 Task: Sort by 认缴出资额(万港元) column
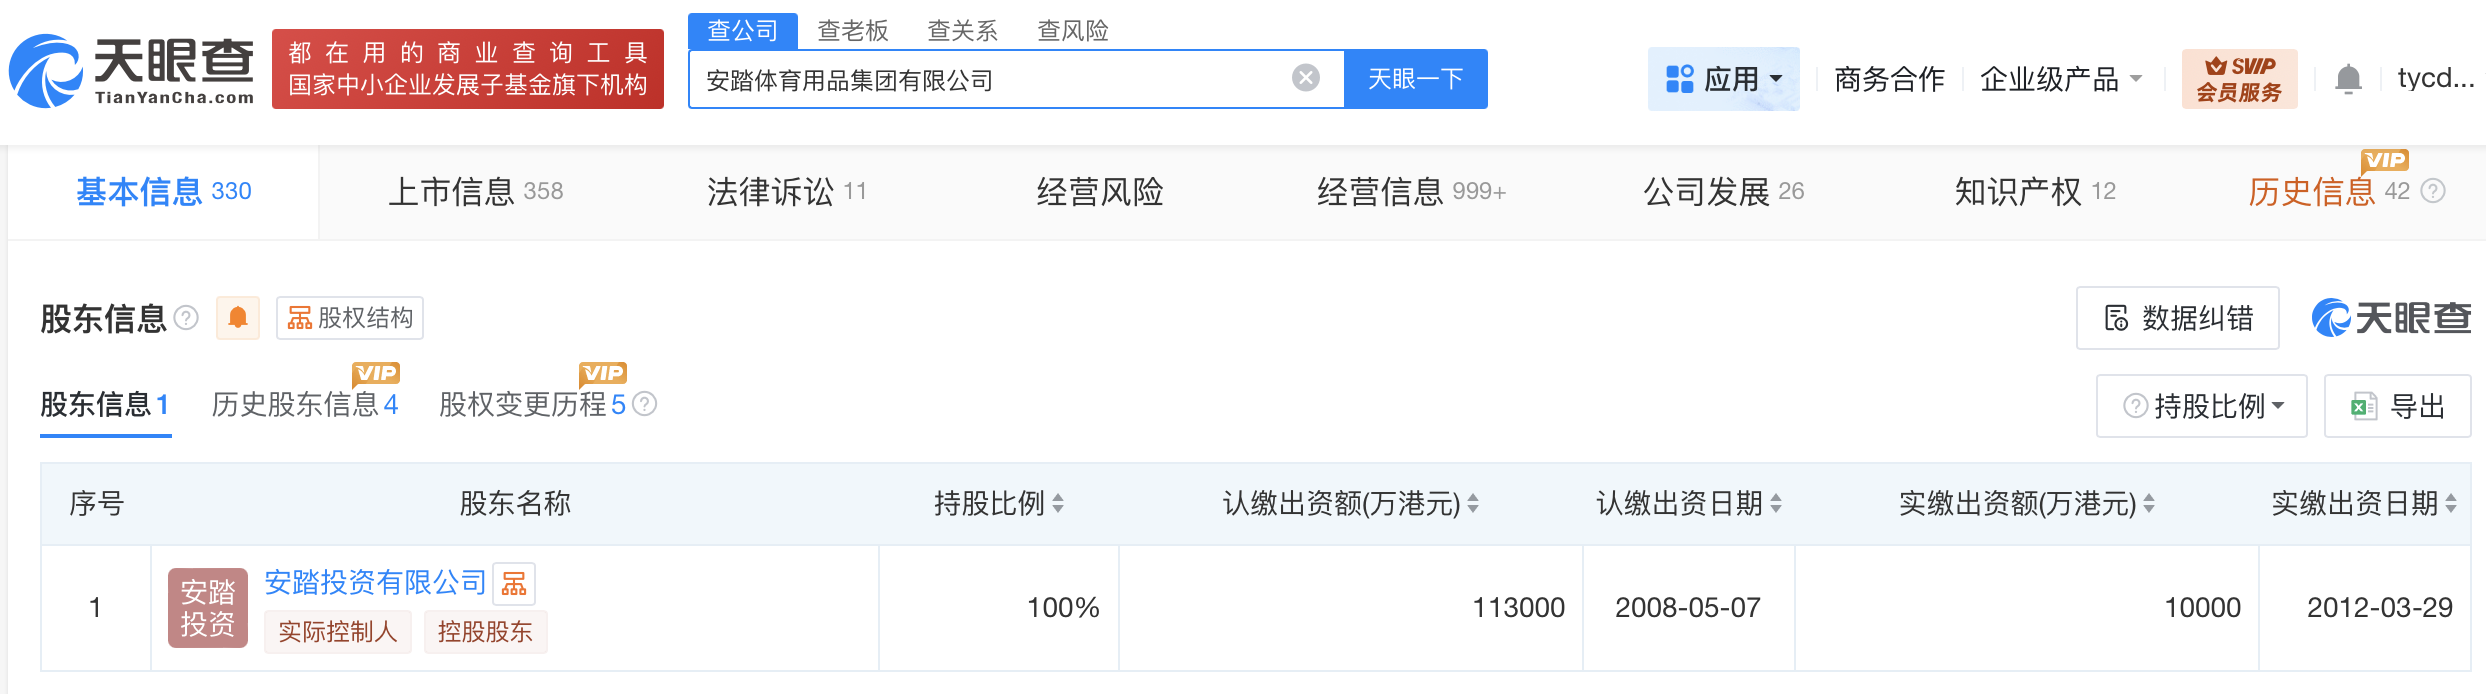[1473, 504]
